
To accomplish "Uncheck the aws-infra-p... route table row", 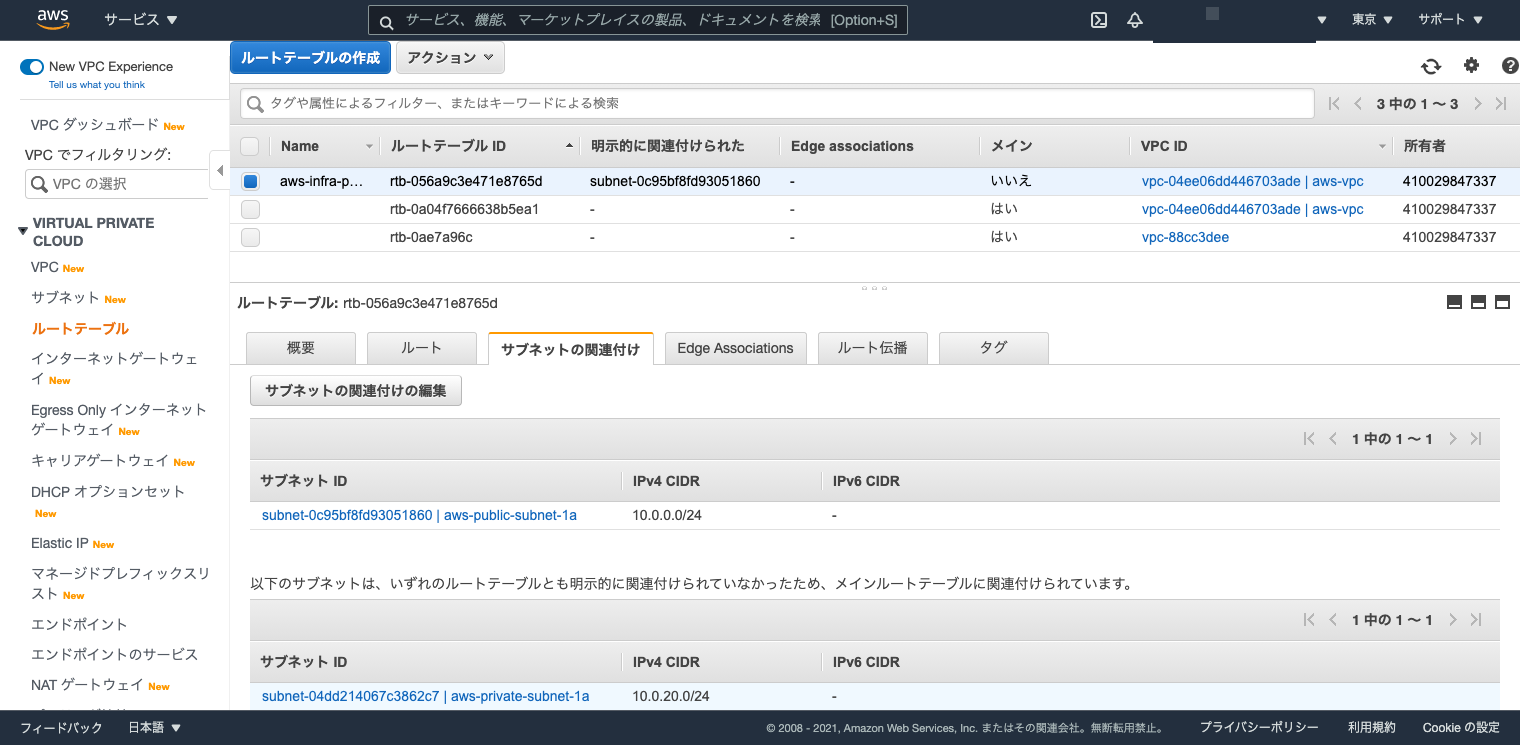I will 250,182.
